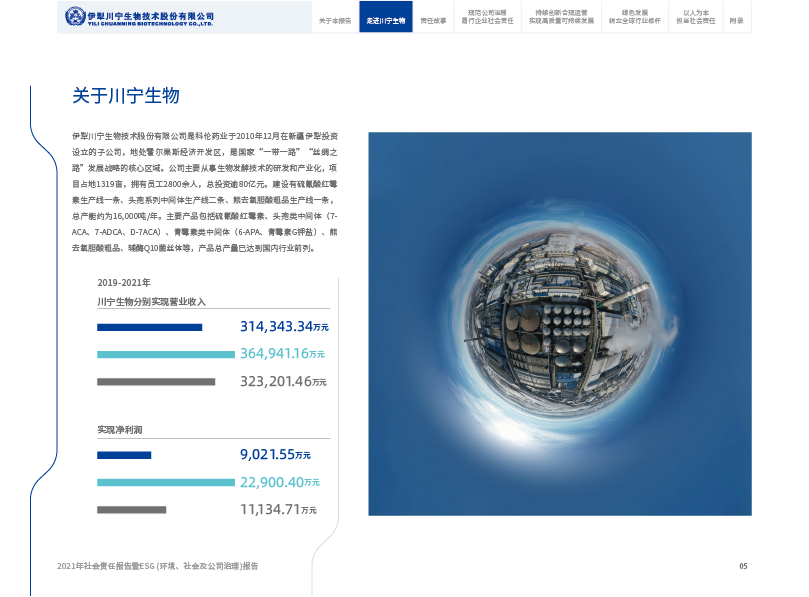Screen dimensions: 809x597
Task: Click the 2021年社会责任报告 footer text
Action: [x=158, y=566]
